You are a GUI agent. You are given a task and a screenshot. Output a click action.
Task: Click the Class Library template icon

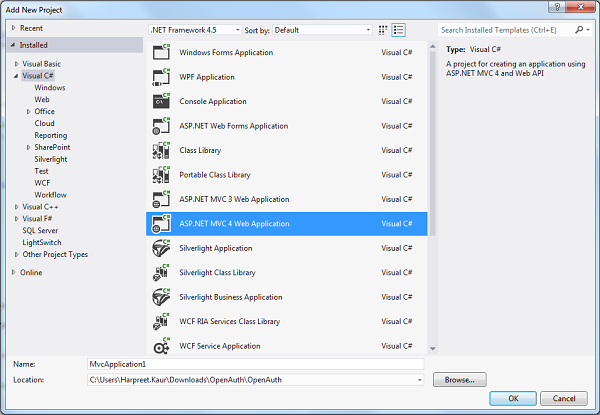click(161, 150)
